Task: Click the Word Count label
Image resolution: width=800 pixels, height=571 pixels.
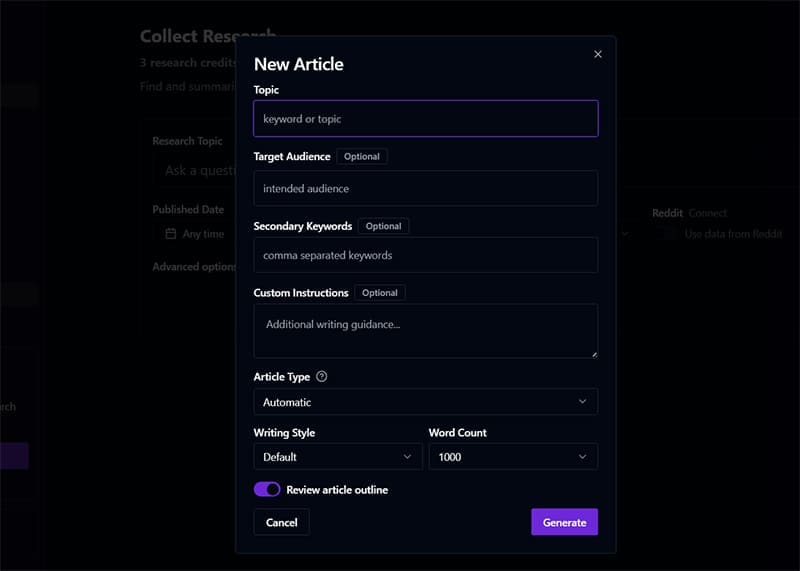Action: [x=458, y=433]
